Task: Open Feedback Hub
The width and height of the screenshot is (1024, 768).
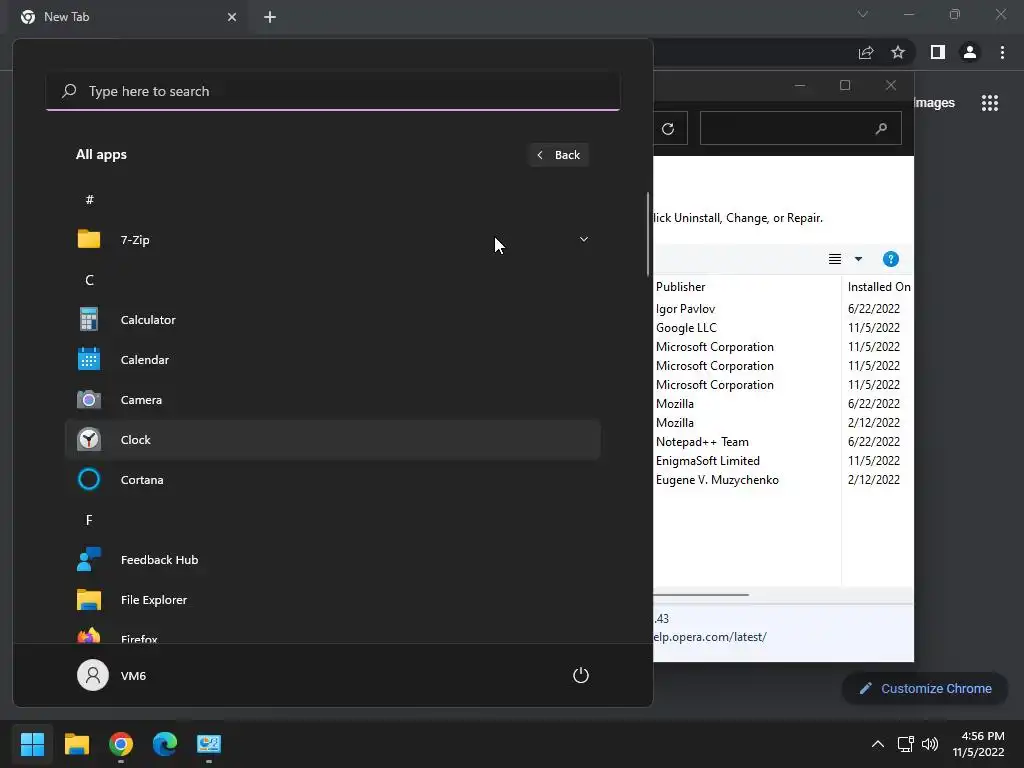Action: (332, 560)
